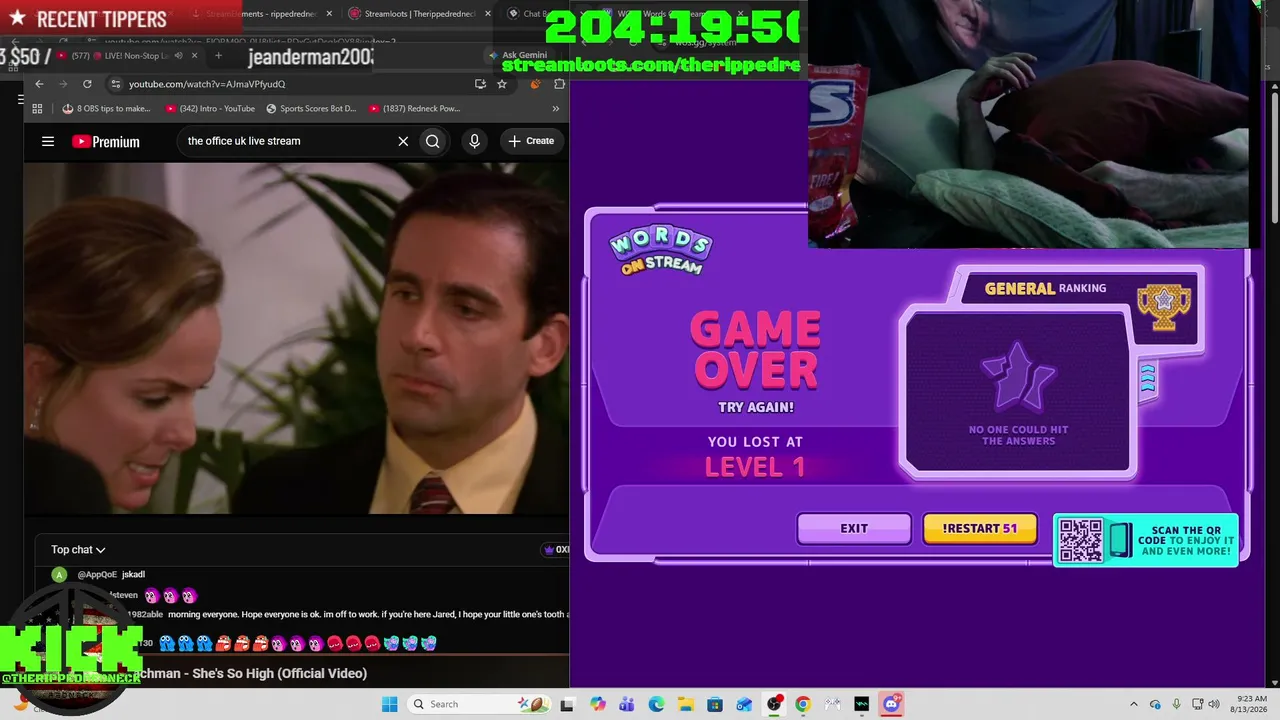Launch Copilot from the taskbar
This screenshot has width=1280, height=720.
[x=598, y=704]
